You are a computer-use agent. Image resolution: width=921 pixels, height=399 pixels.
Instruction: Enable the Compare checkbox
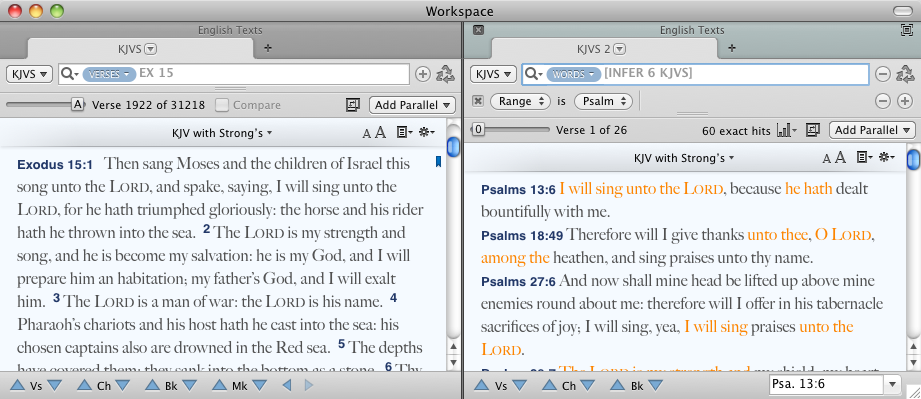[221, 105]
